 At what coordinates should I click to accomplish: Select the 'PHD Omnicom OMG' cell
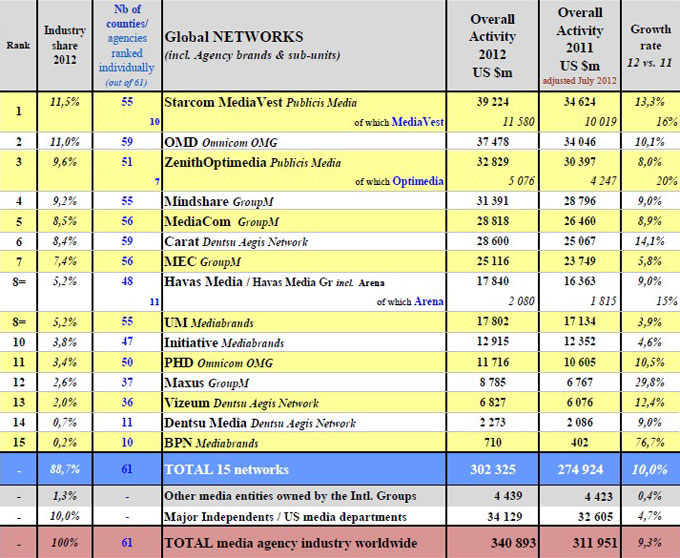[x=219, y=362]
